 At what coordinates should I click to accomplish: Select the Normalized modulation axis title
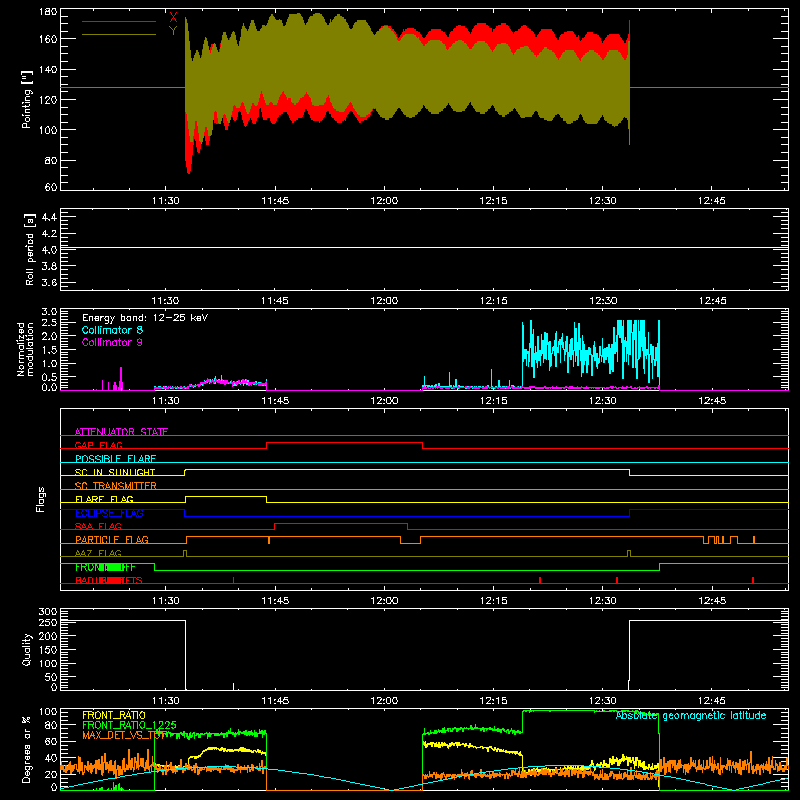coord(26,349)
